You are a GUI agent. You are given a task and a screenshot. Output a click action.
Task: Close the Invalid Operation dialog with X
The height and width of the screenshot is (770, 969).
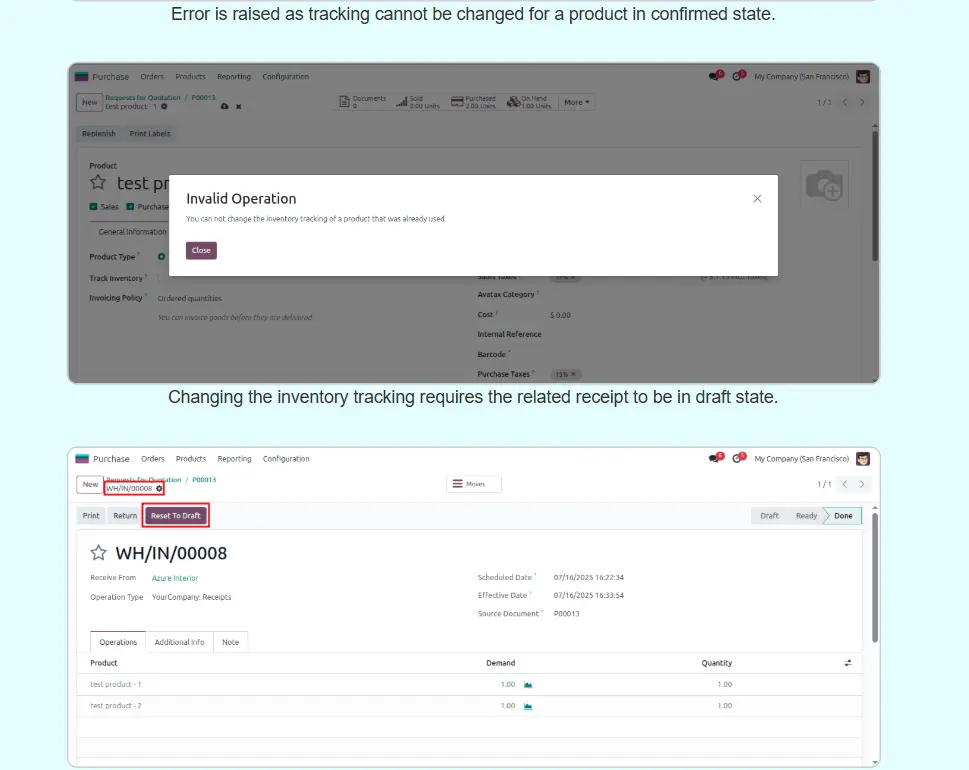coord(757,199)
